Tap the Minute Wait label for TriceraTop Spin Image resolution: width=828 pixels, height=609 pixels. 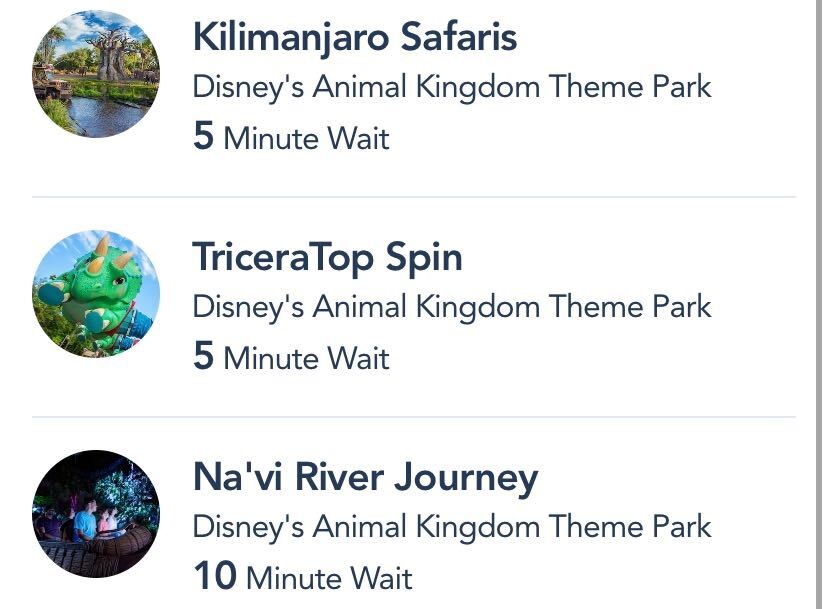pyautogui.click(x=306, y=358)
